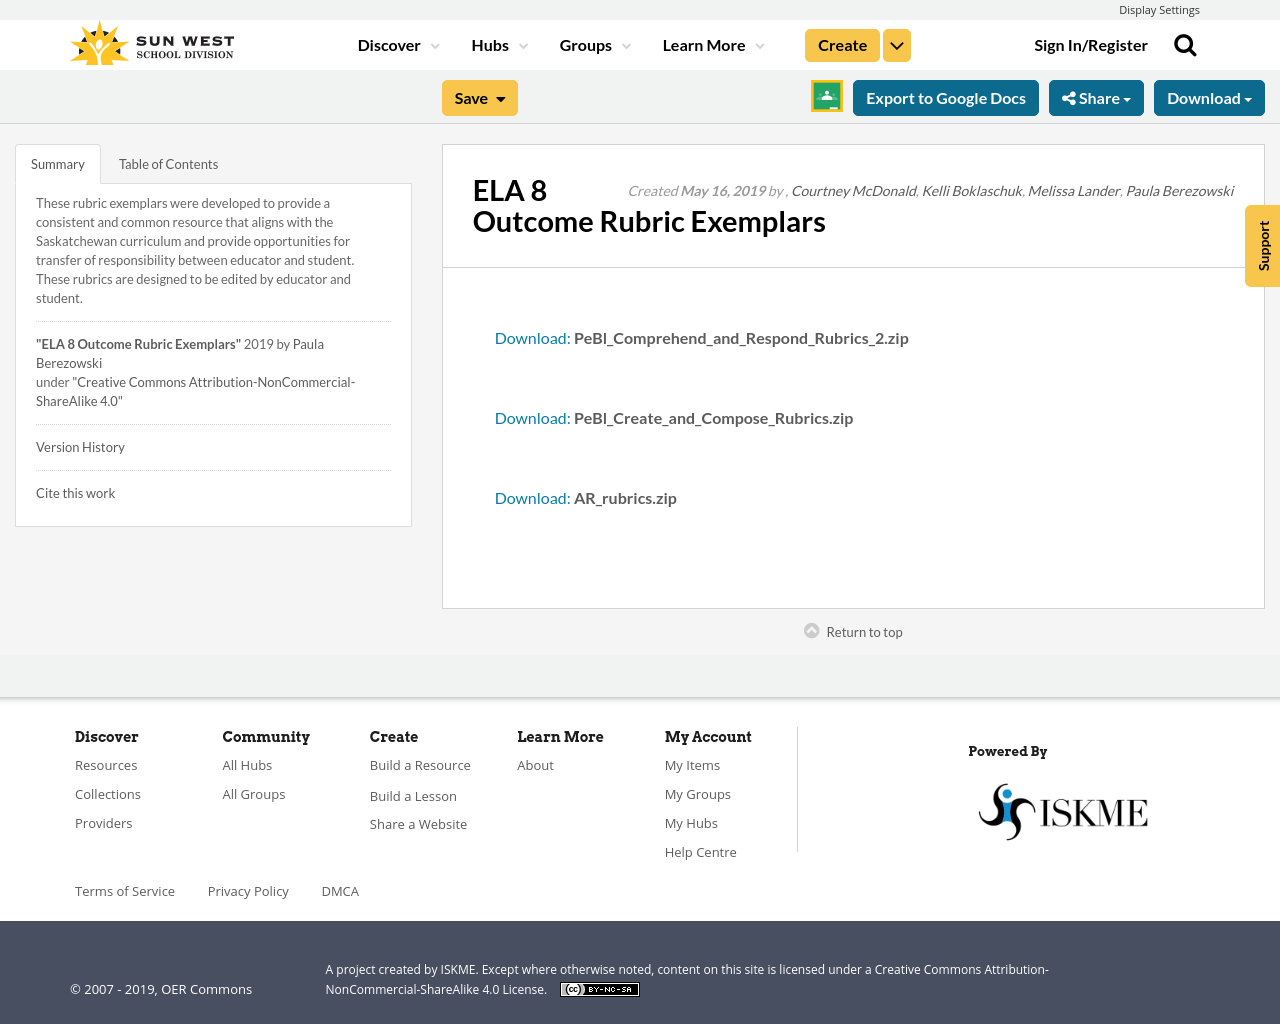Viewport: 1280px width, 1024px height.
Task: Click Sign In/Register
Action: (x=1091, y=44)
